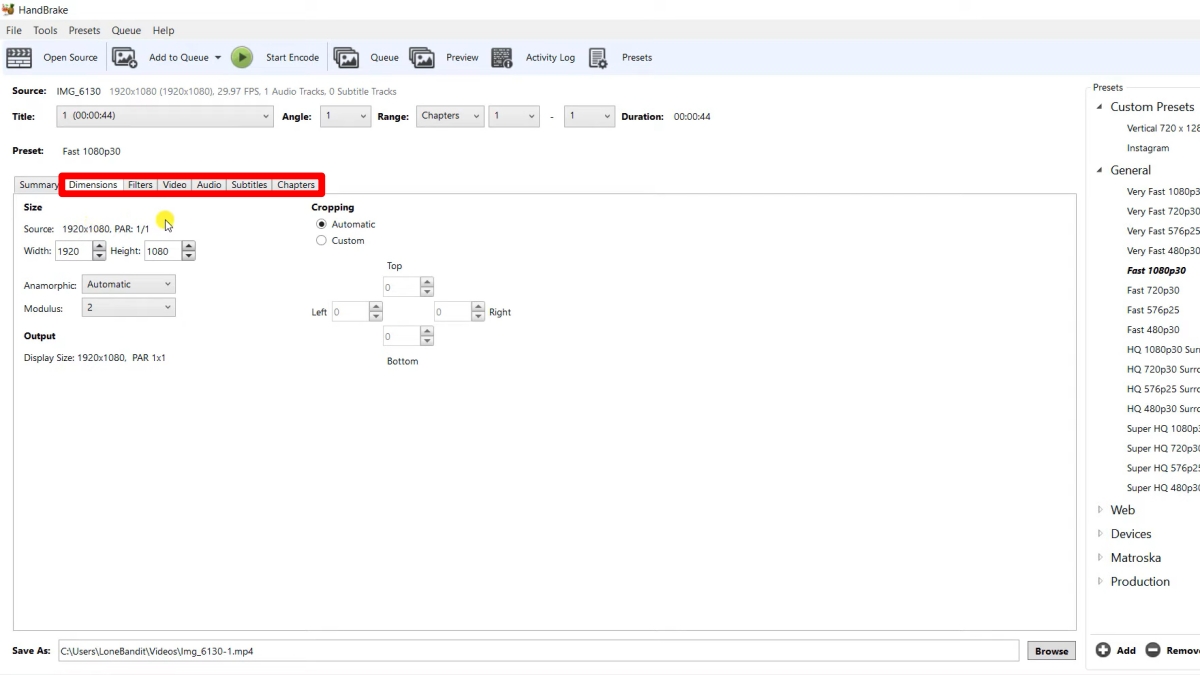Switch to the Video tab
Image resolution: width=1200 pixels, height=675 pixels.
(175, 185)
